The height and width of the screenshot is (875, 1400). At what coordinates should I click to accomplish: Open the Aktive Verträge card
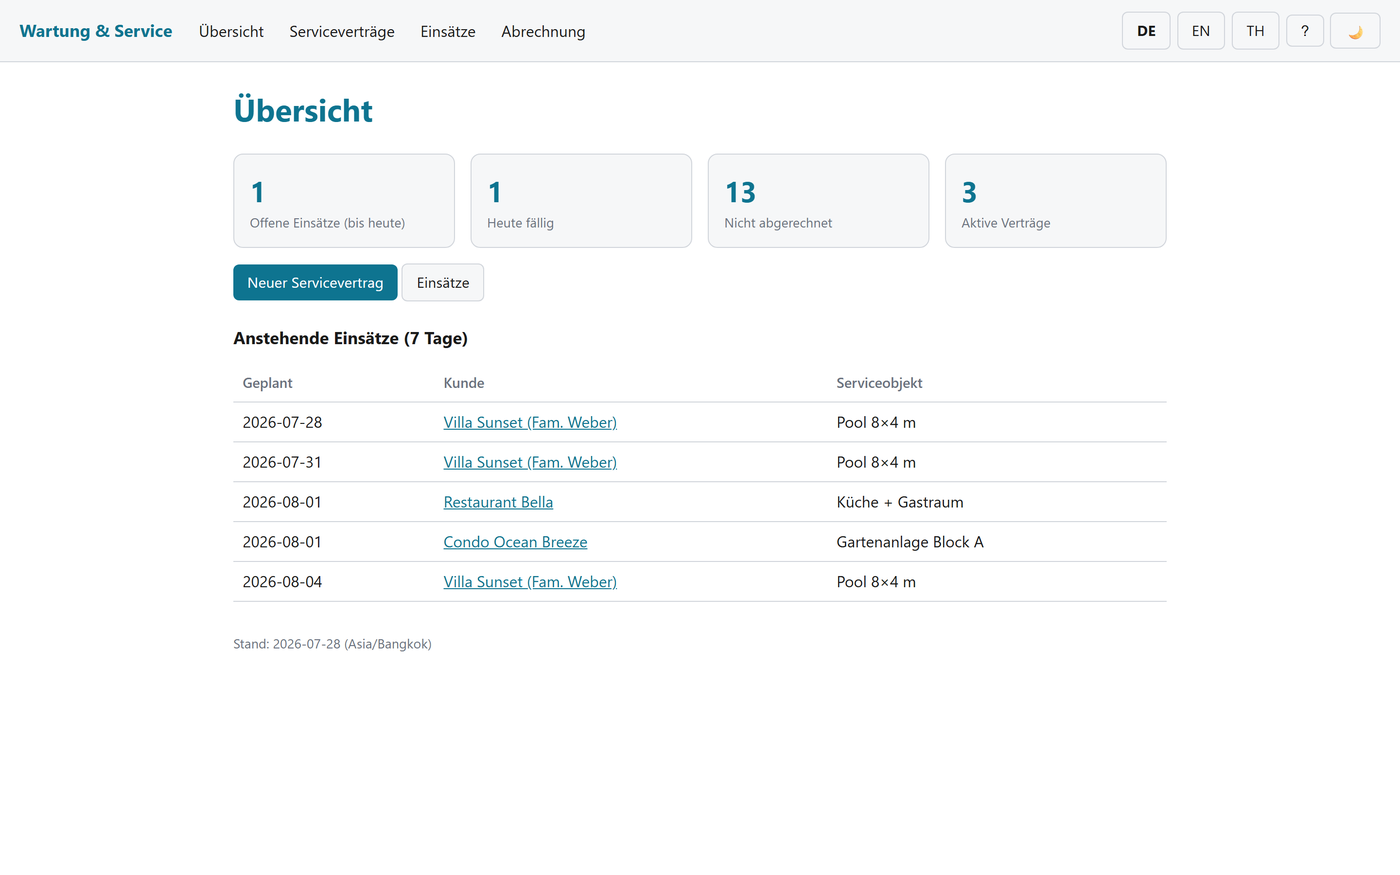click(x=1055, y=200)
